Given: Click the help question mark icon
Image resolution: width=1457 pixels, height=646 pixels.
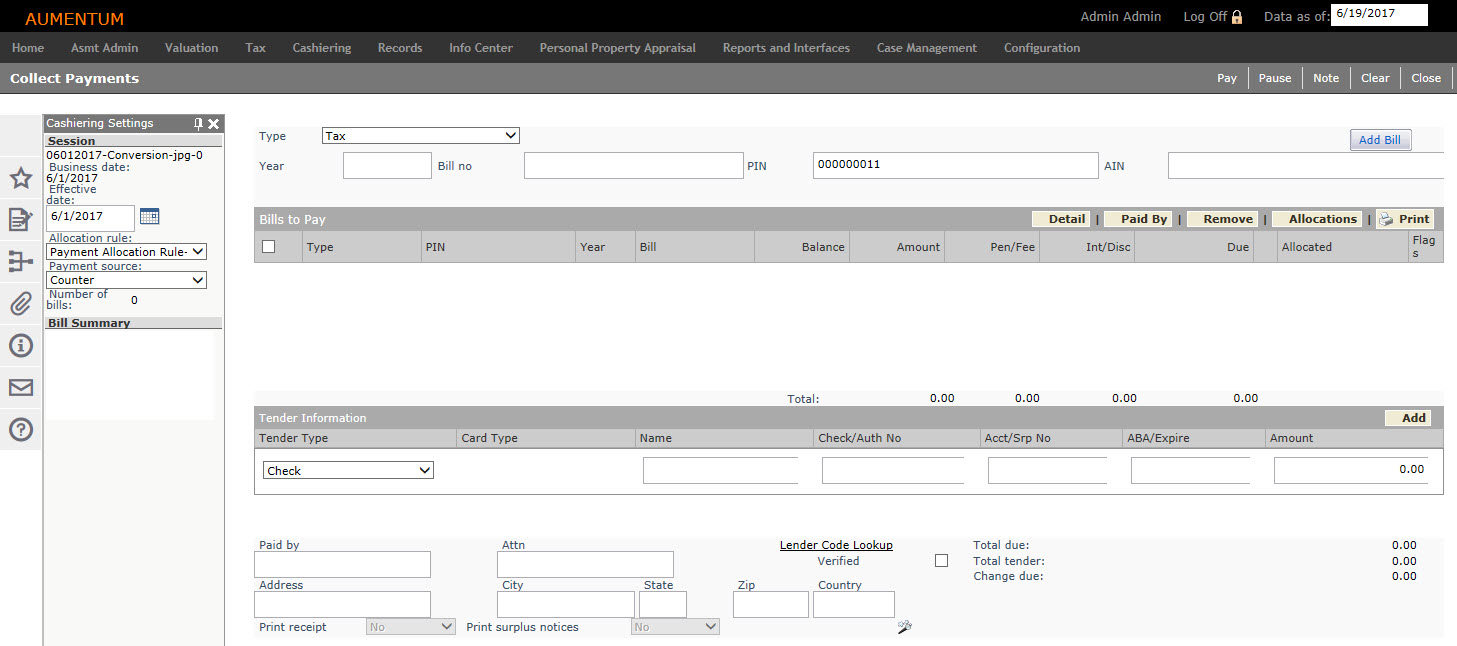Looking at the screenshot, I should (x=21, y=430).
